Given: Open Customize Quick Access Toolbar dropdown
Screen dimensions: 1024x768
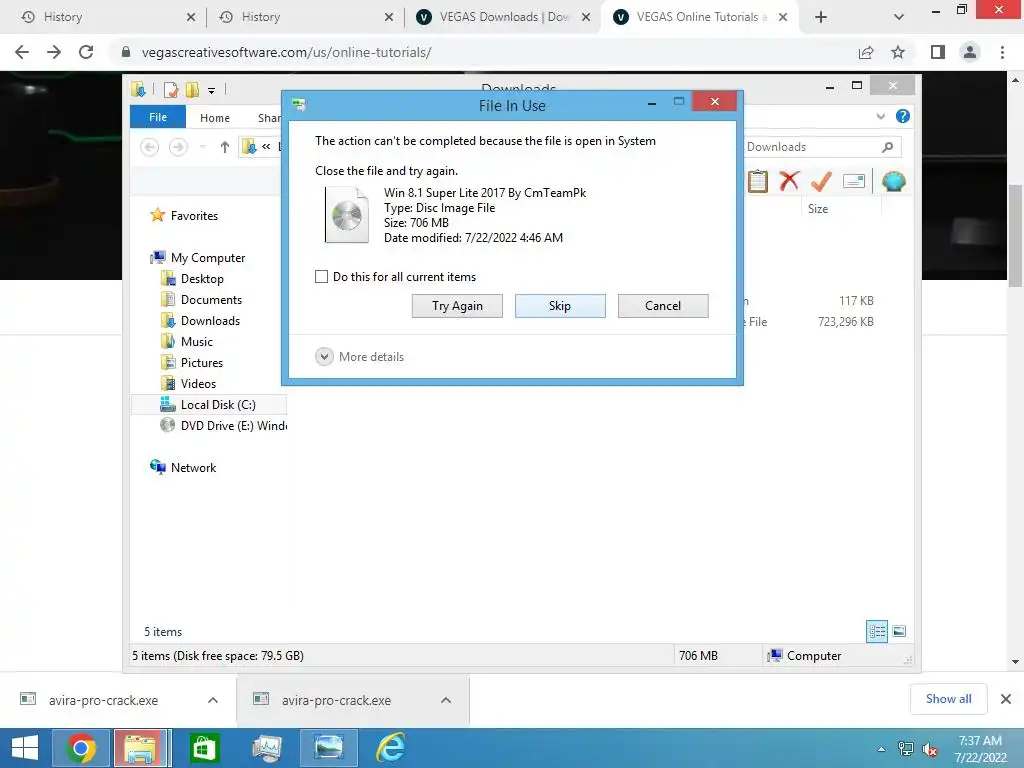Looking at the screenshot, I should pyautogui.click(x=211, y=90).
